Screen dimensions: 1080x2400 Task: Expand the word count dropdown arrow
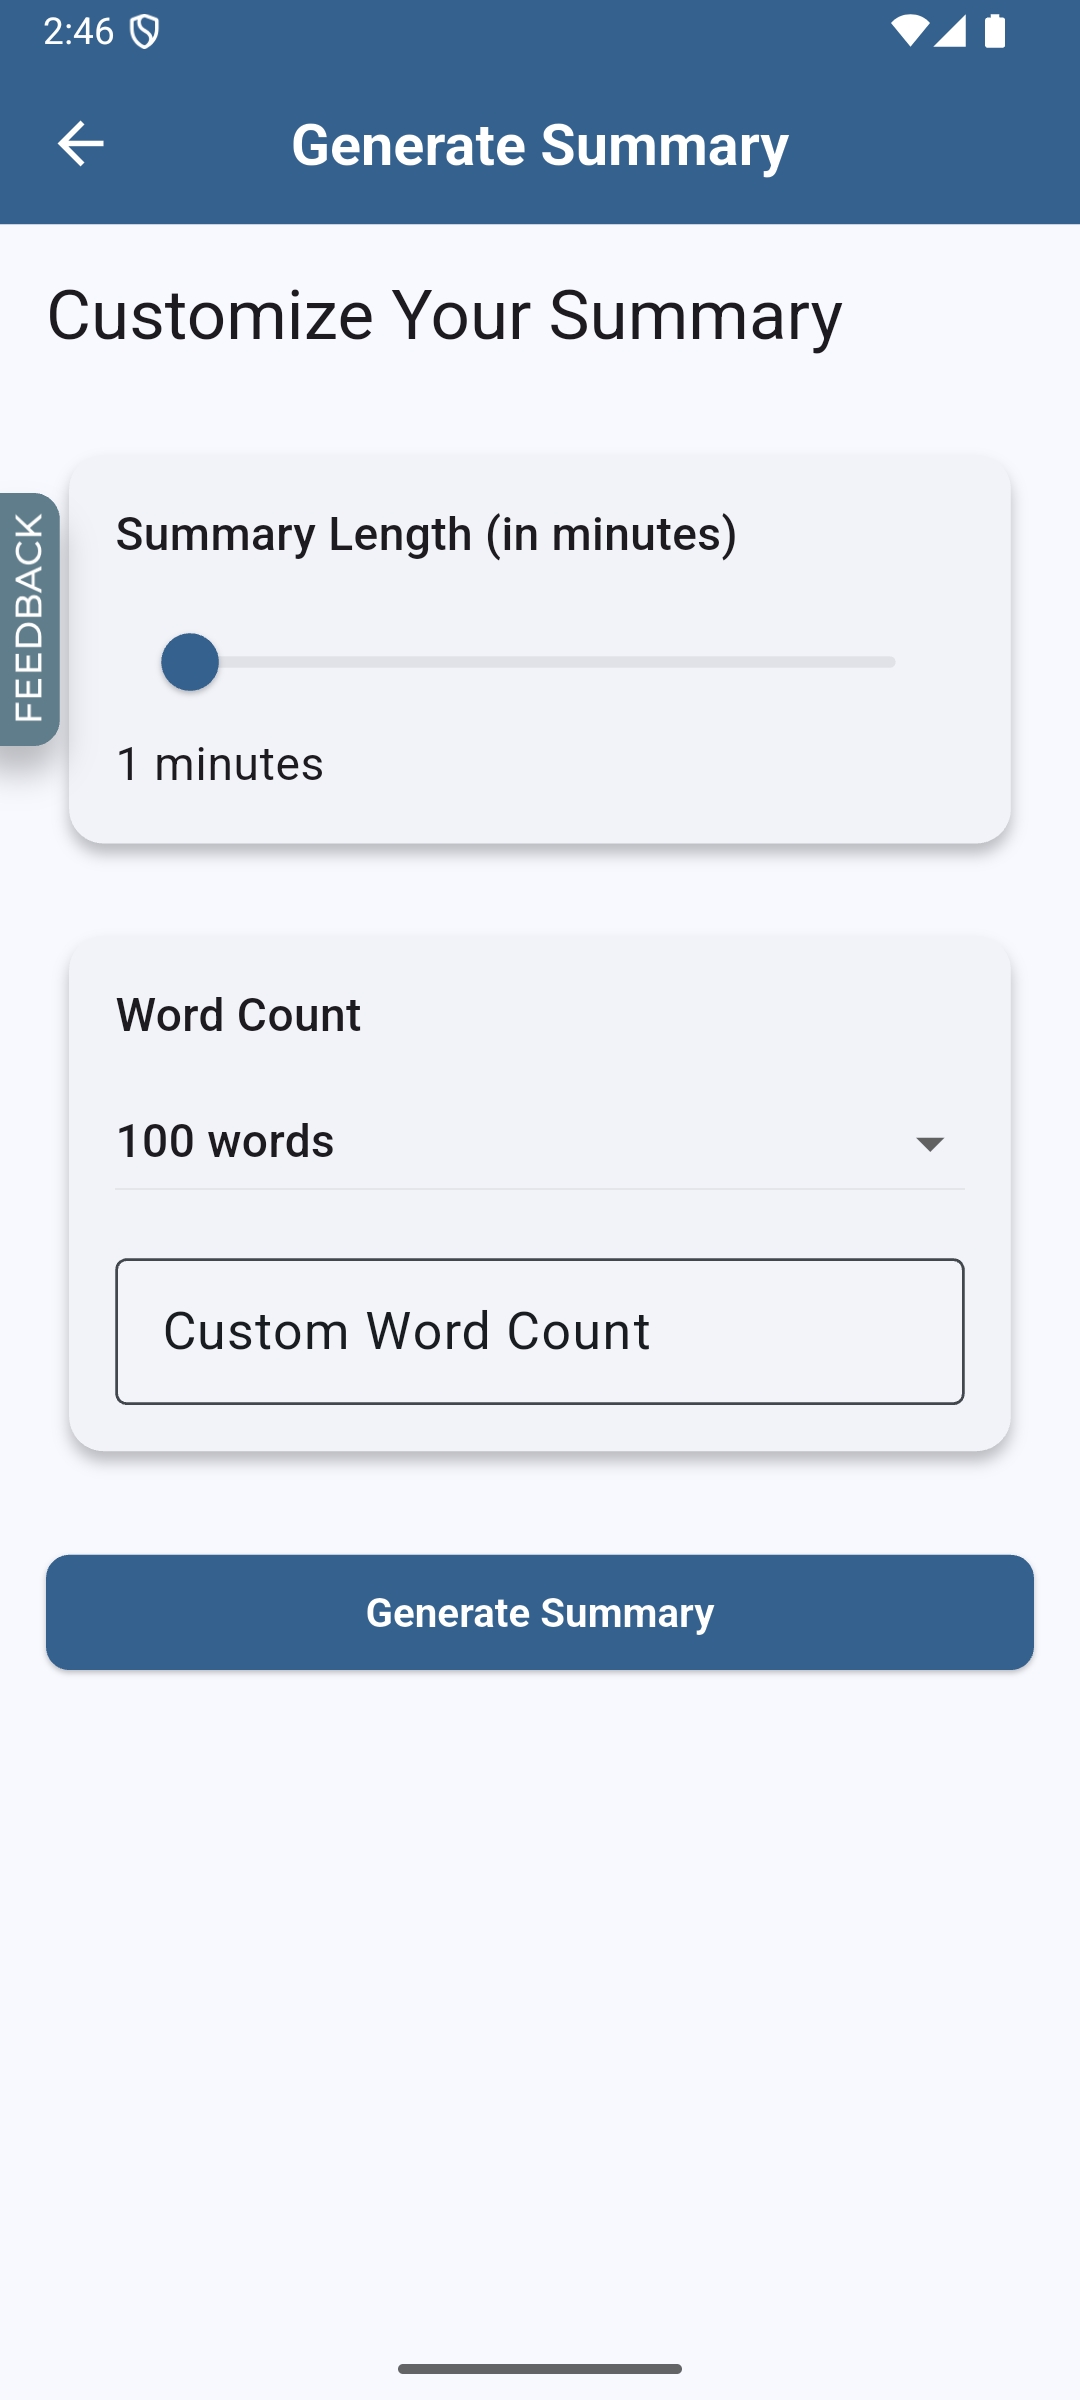(930, 1144)
